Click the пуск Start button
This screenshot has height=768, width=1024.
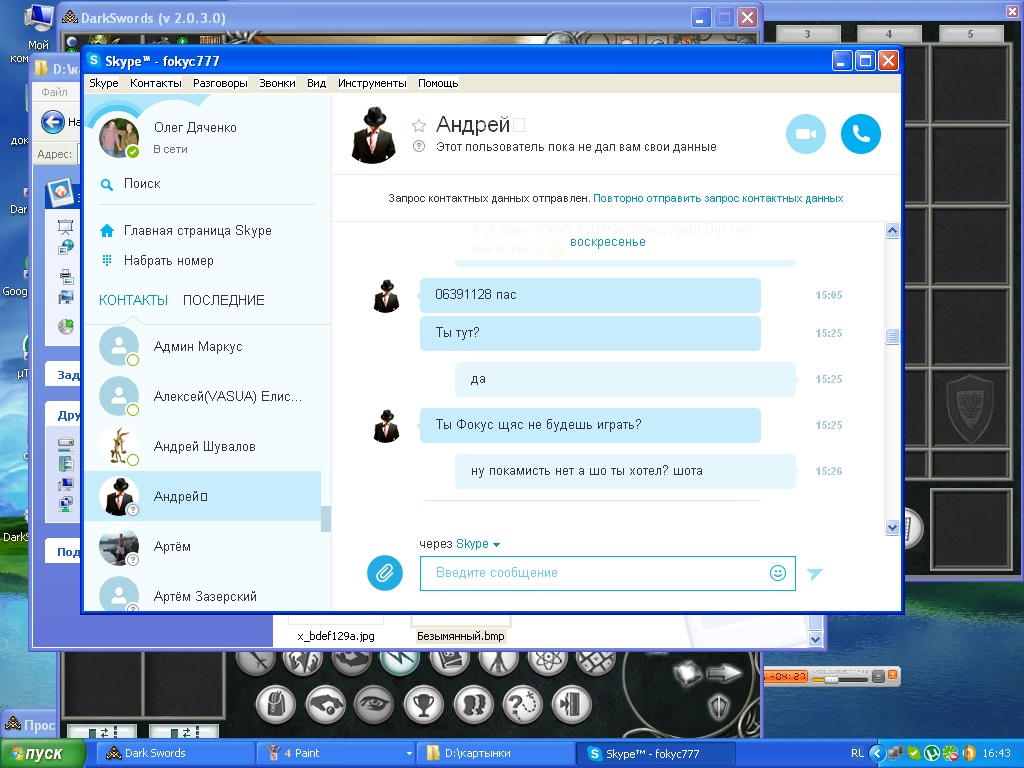[x=42, y=754]
